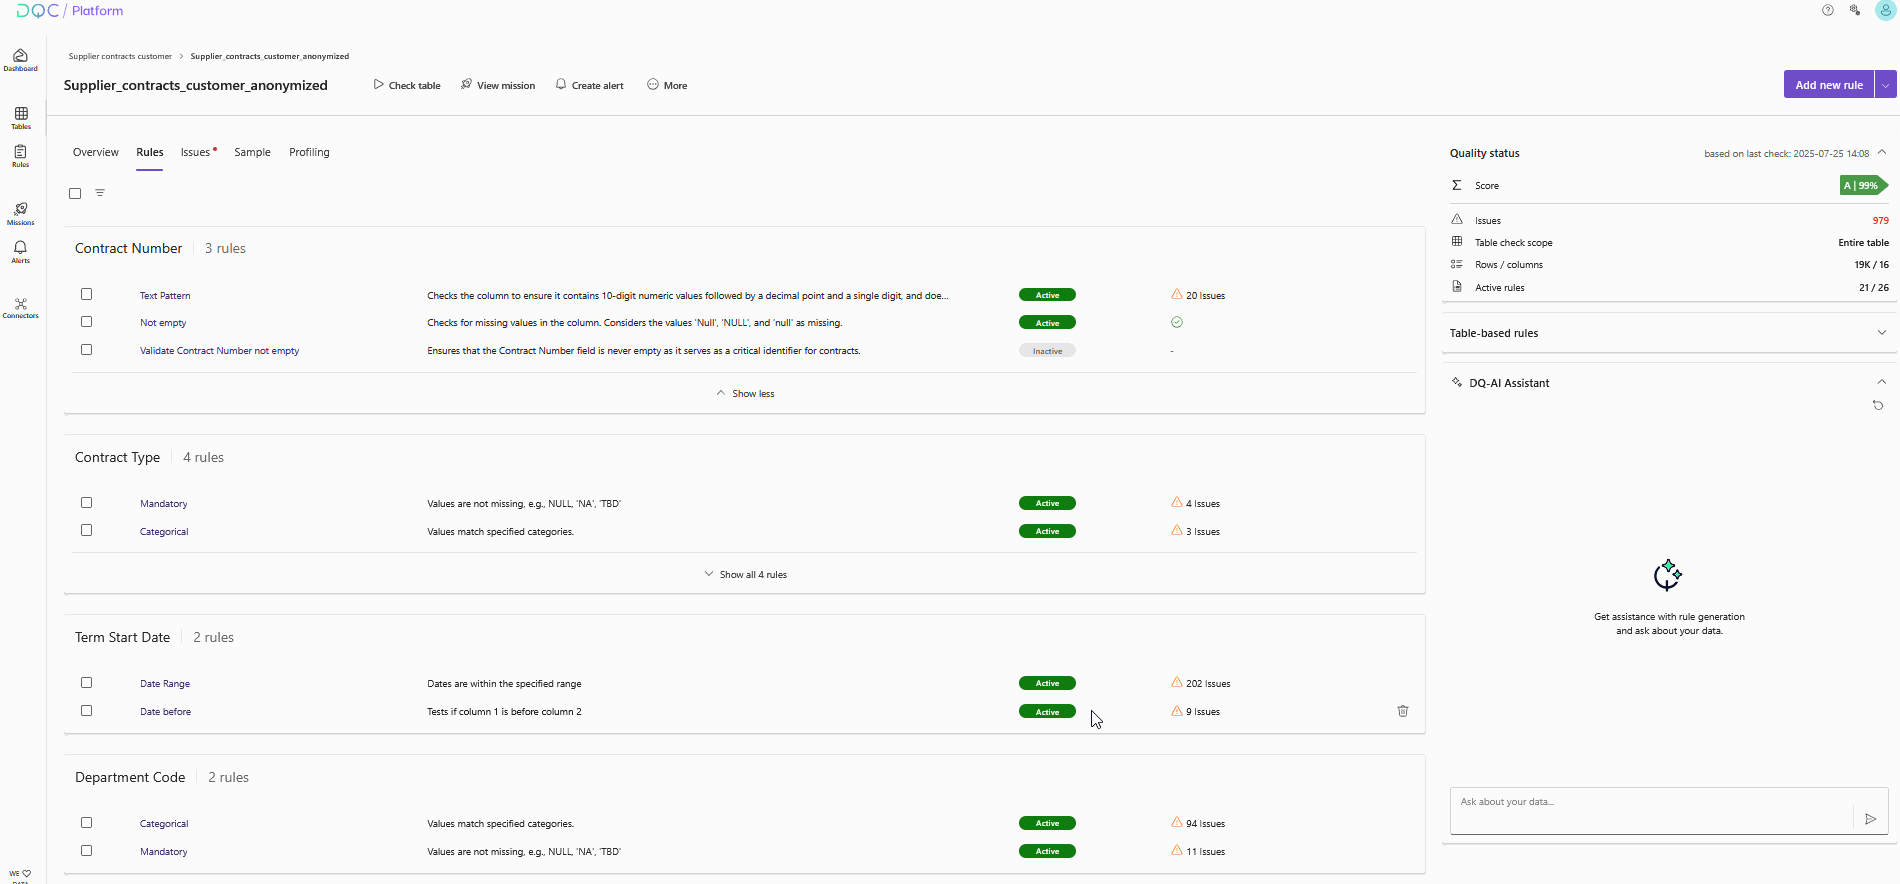Check the Text Pattern rule checkbox
Viewport: 1900px width, 884px height.
[x=87, y=294]
